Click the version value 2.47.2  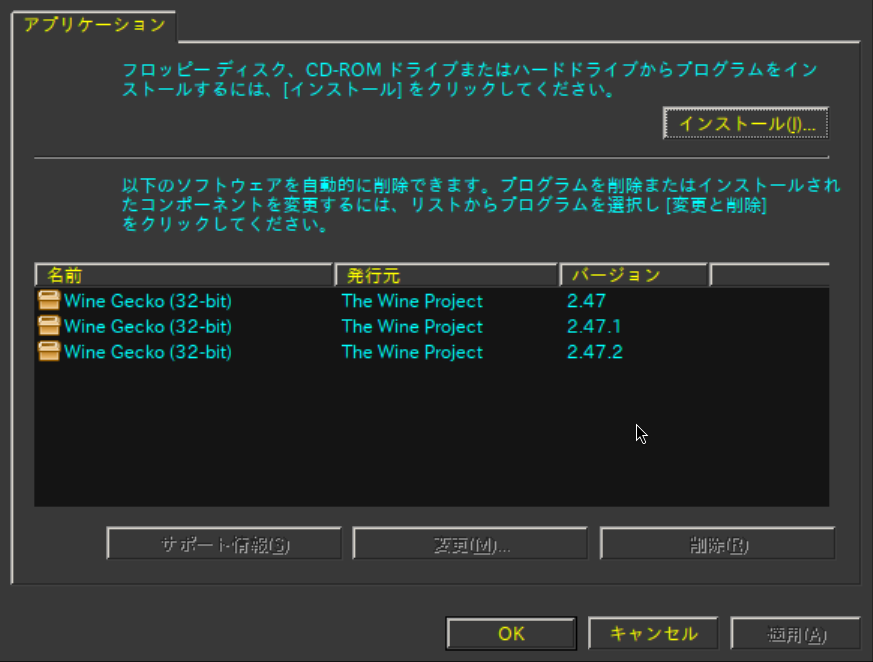[x=595, y=352]
